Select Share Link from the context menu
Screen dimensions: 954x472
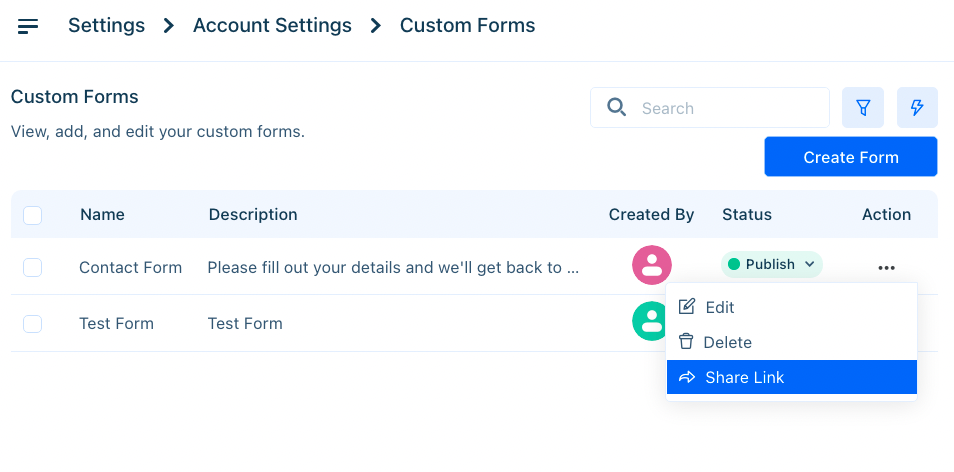(x=792, y=377)
